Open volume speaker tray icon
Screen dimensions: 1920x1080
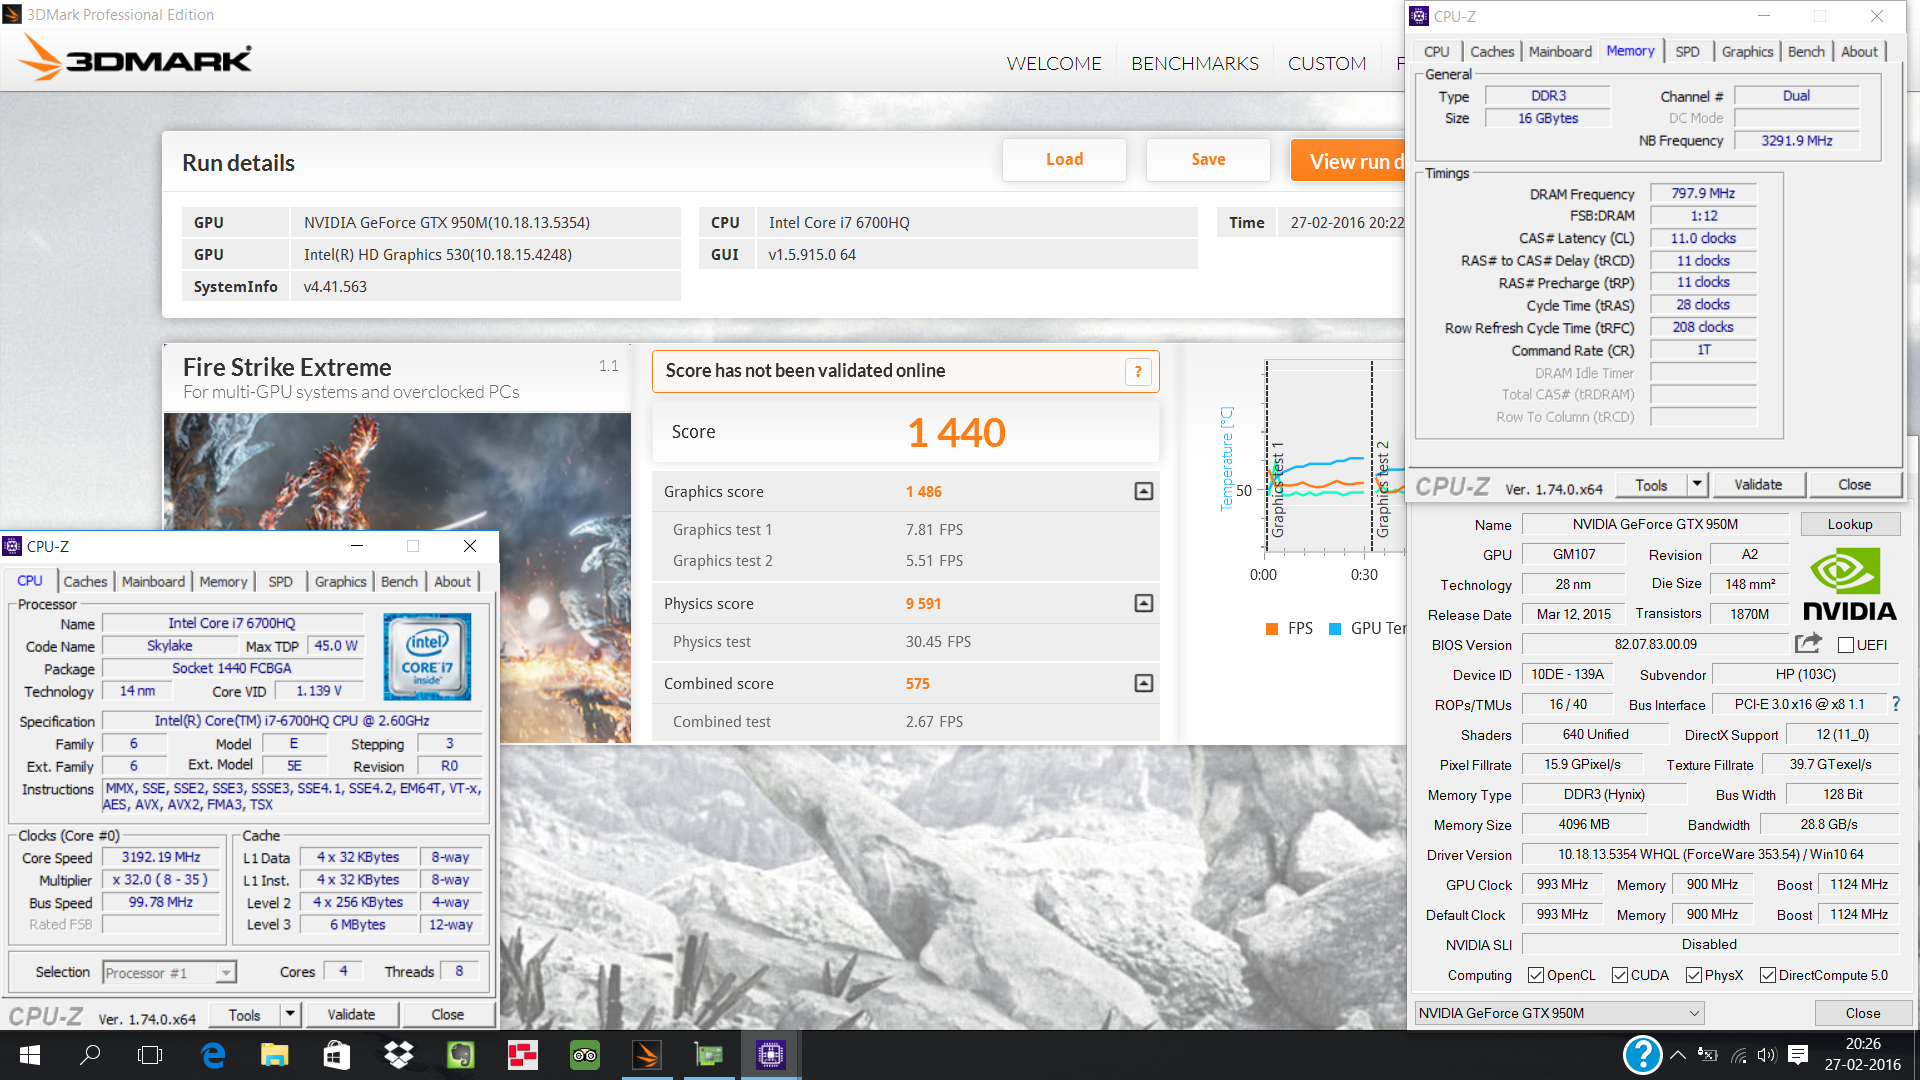click(x=1767, y=1055)
